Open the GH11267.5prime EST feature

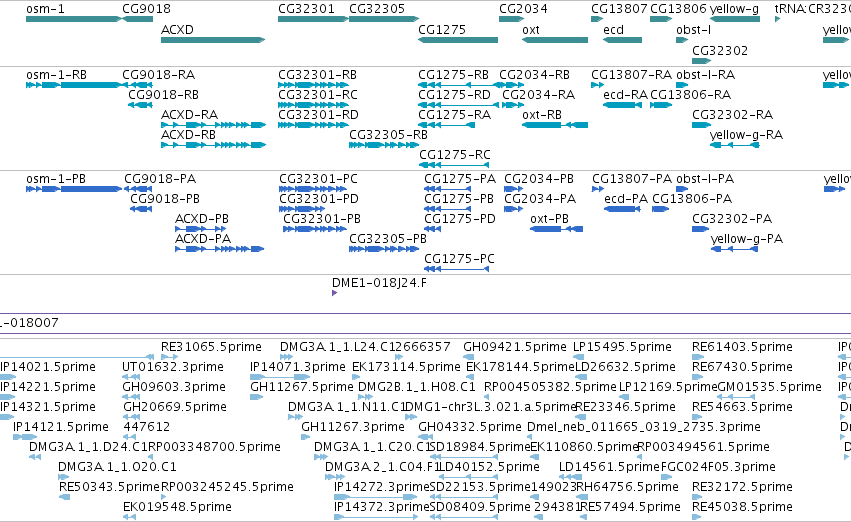tap(256, 397)
